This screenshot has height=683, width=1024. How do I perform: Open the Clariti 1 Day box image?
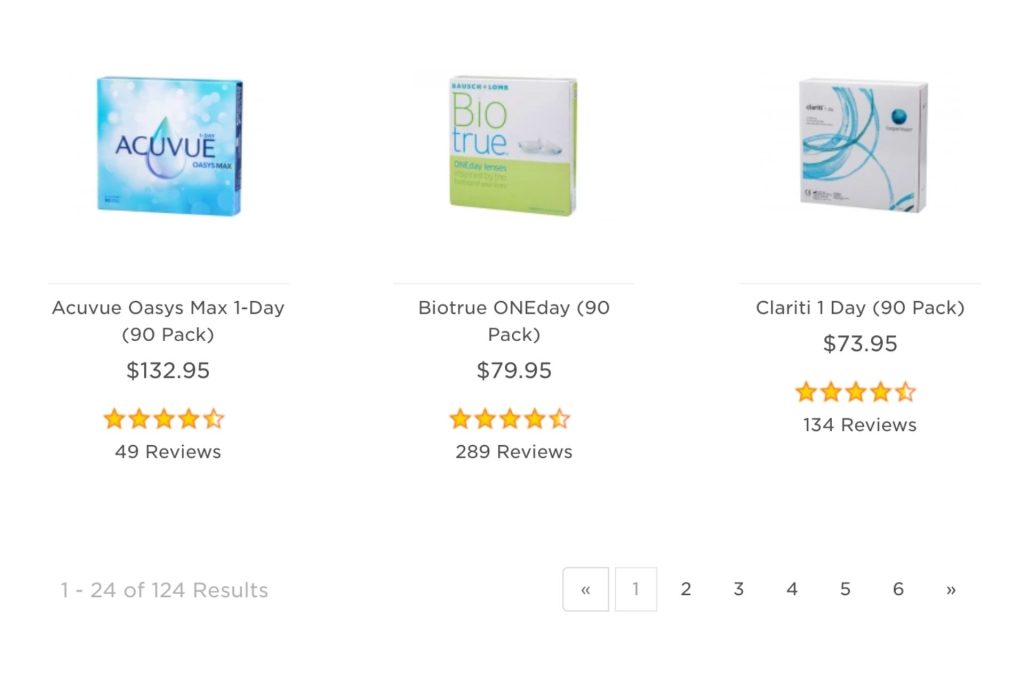coord(864,144)
